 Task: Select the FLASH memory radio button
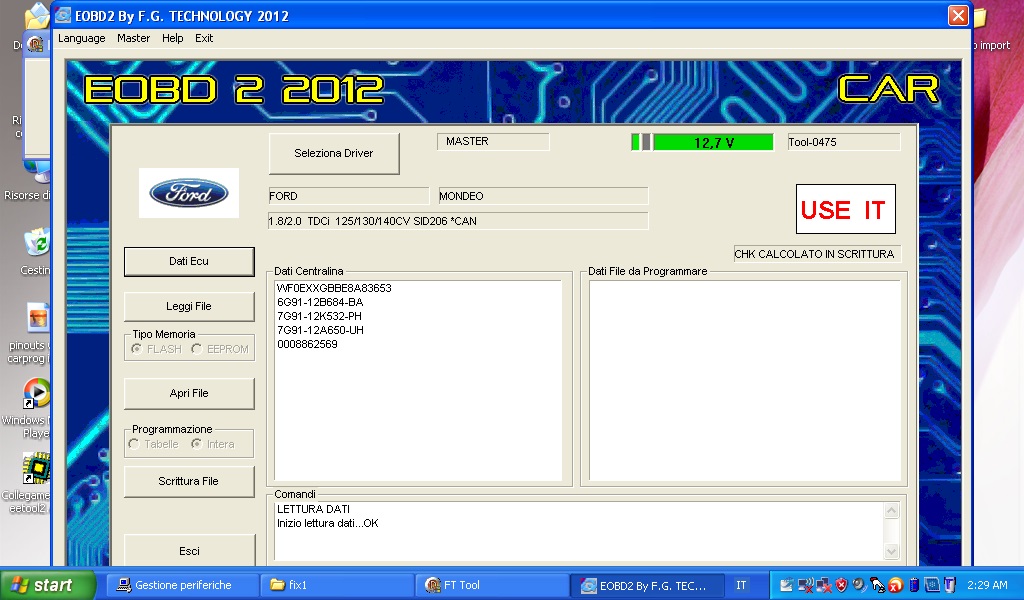tap(136, 349)
